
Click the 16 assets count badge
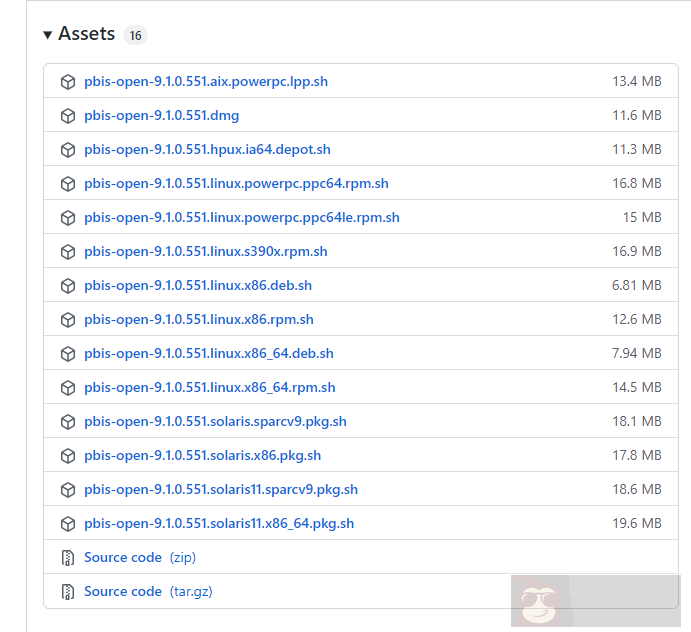click(x=135, y=35)
